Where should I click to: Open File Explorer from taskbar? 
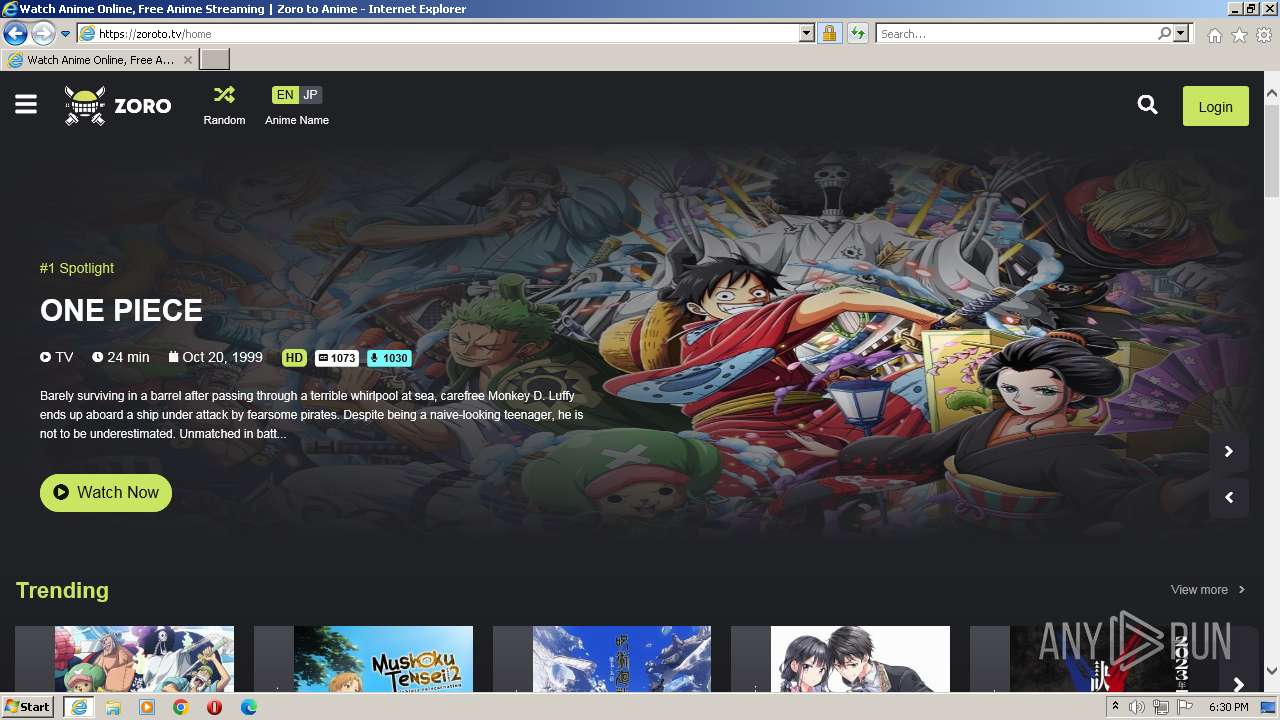tap(113, 707)
